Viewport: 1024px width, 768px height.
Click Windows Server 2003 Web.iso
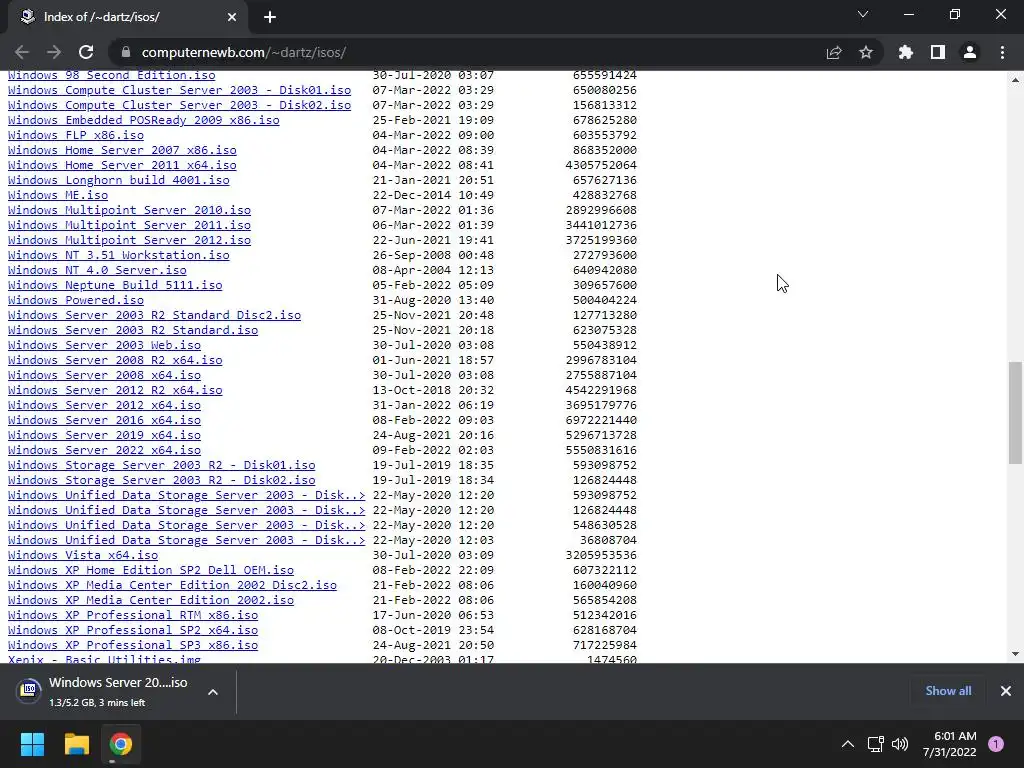(x=104, y=345)
